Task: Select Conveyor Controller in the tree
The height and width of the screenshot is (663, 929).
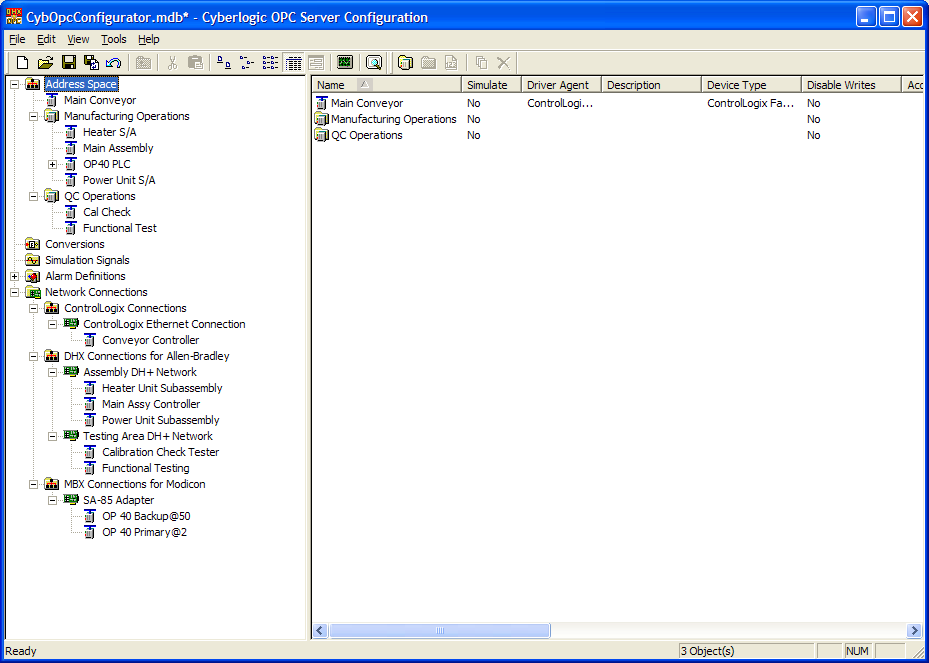Action: click(x=150, y=340)
